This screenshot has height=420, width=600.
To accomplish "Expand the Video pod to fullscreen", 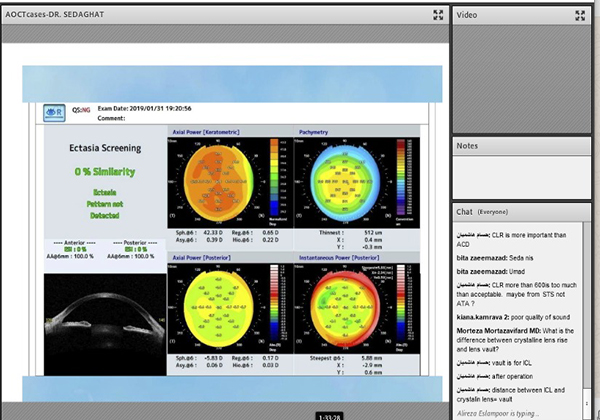I will pos(580,15).
